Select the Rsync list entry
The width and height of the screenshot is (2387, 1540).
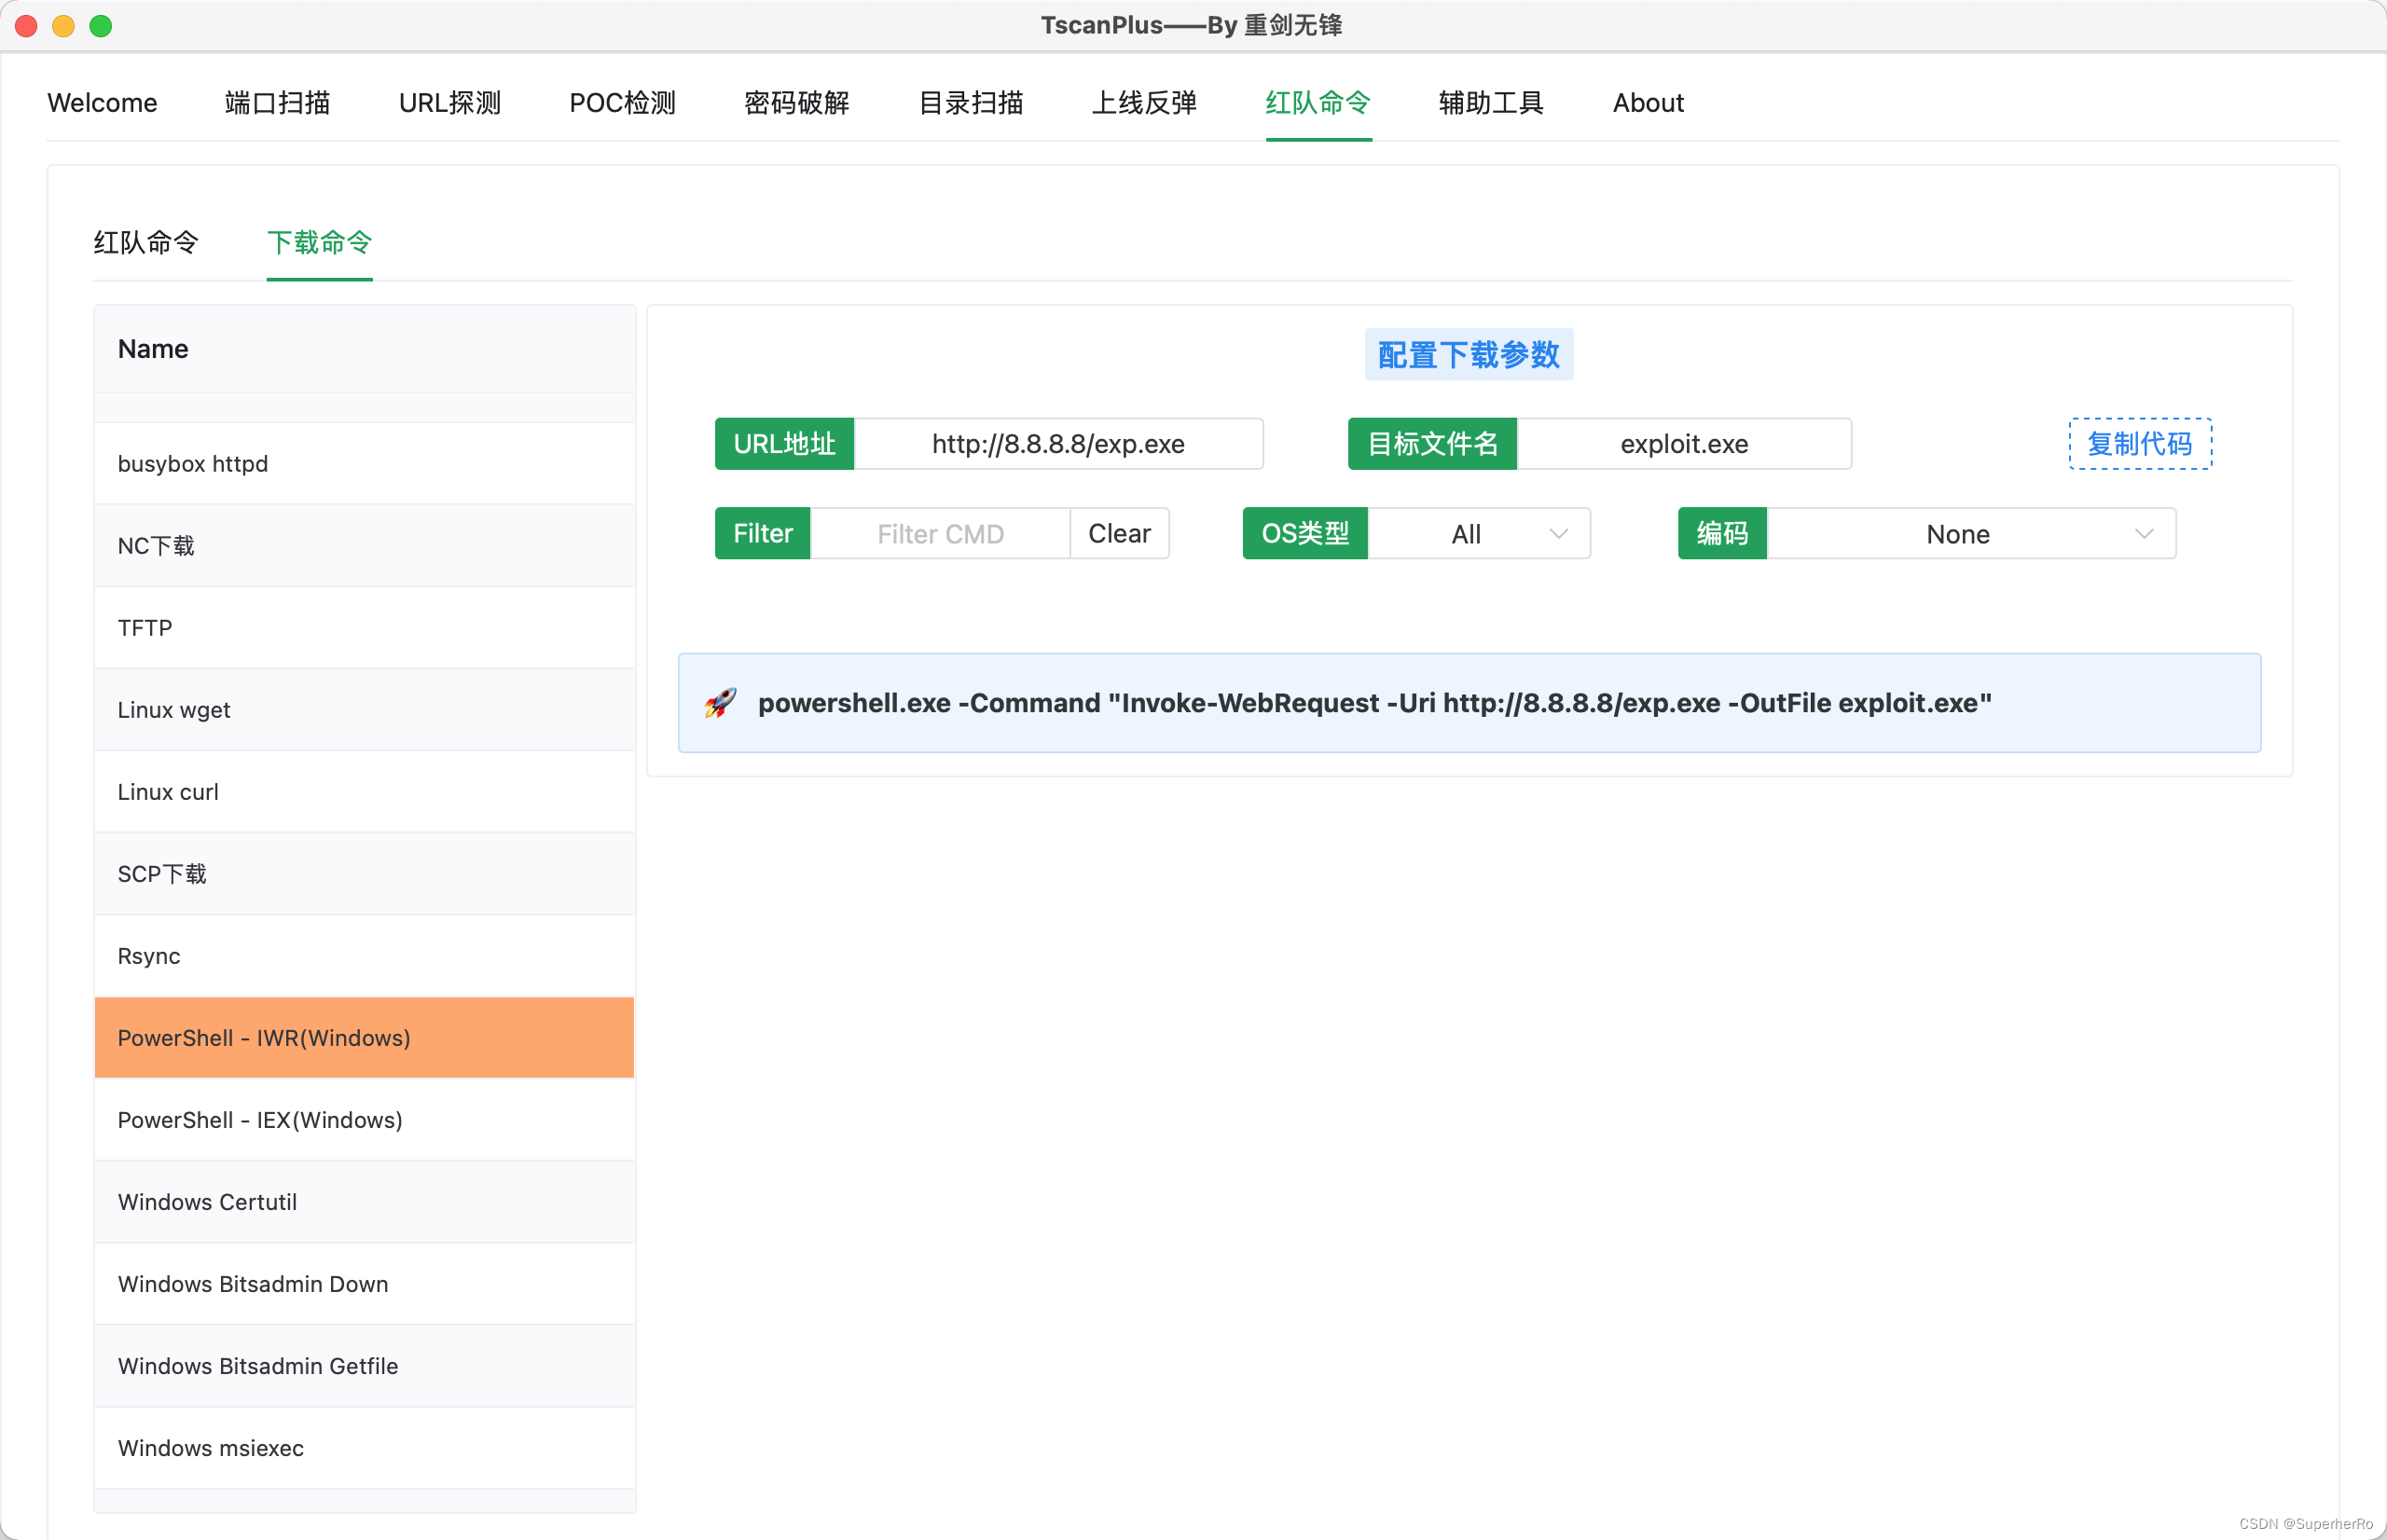(148, 955)
